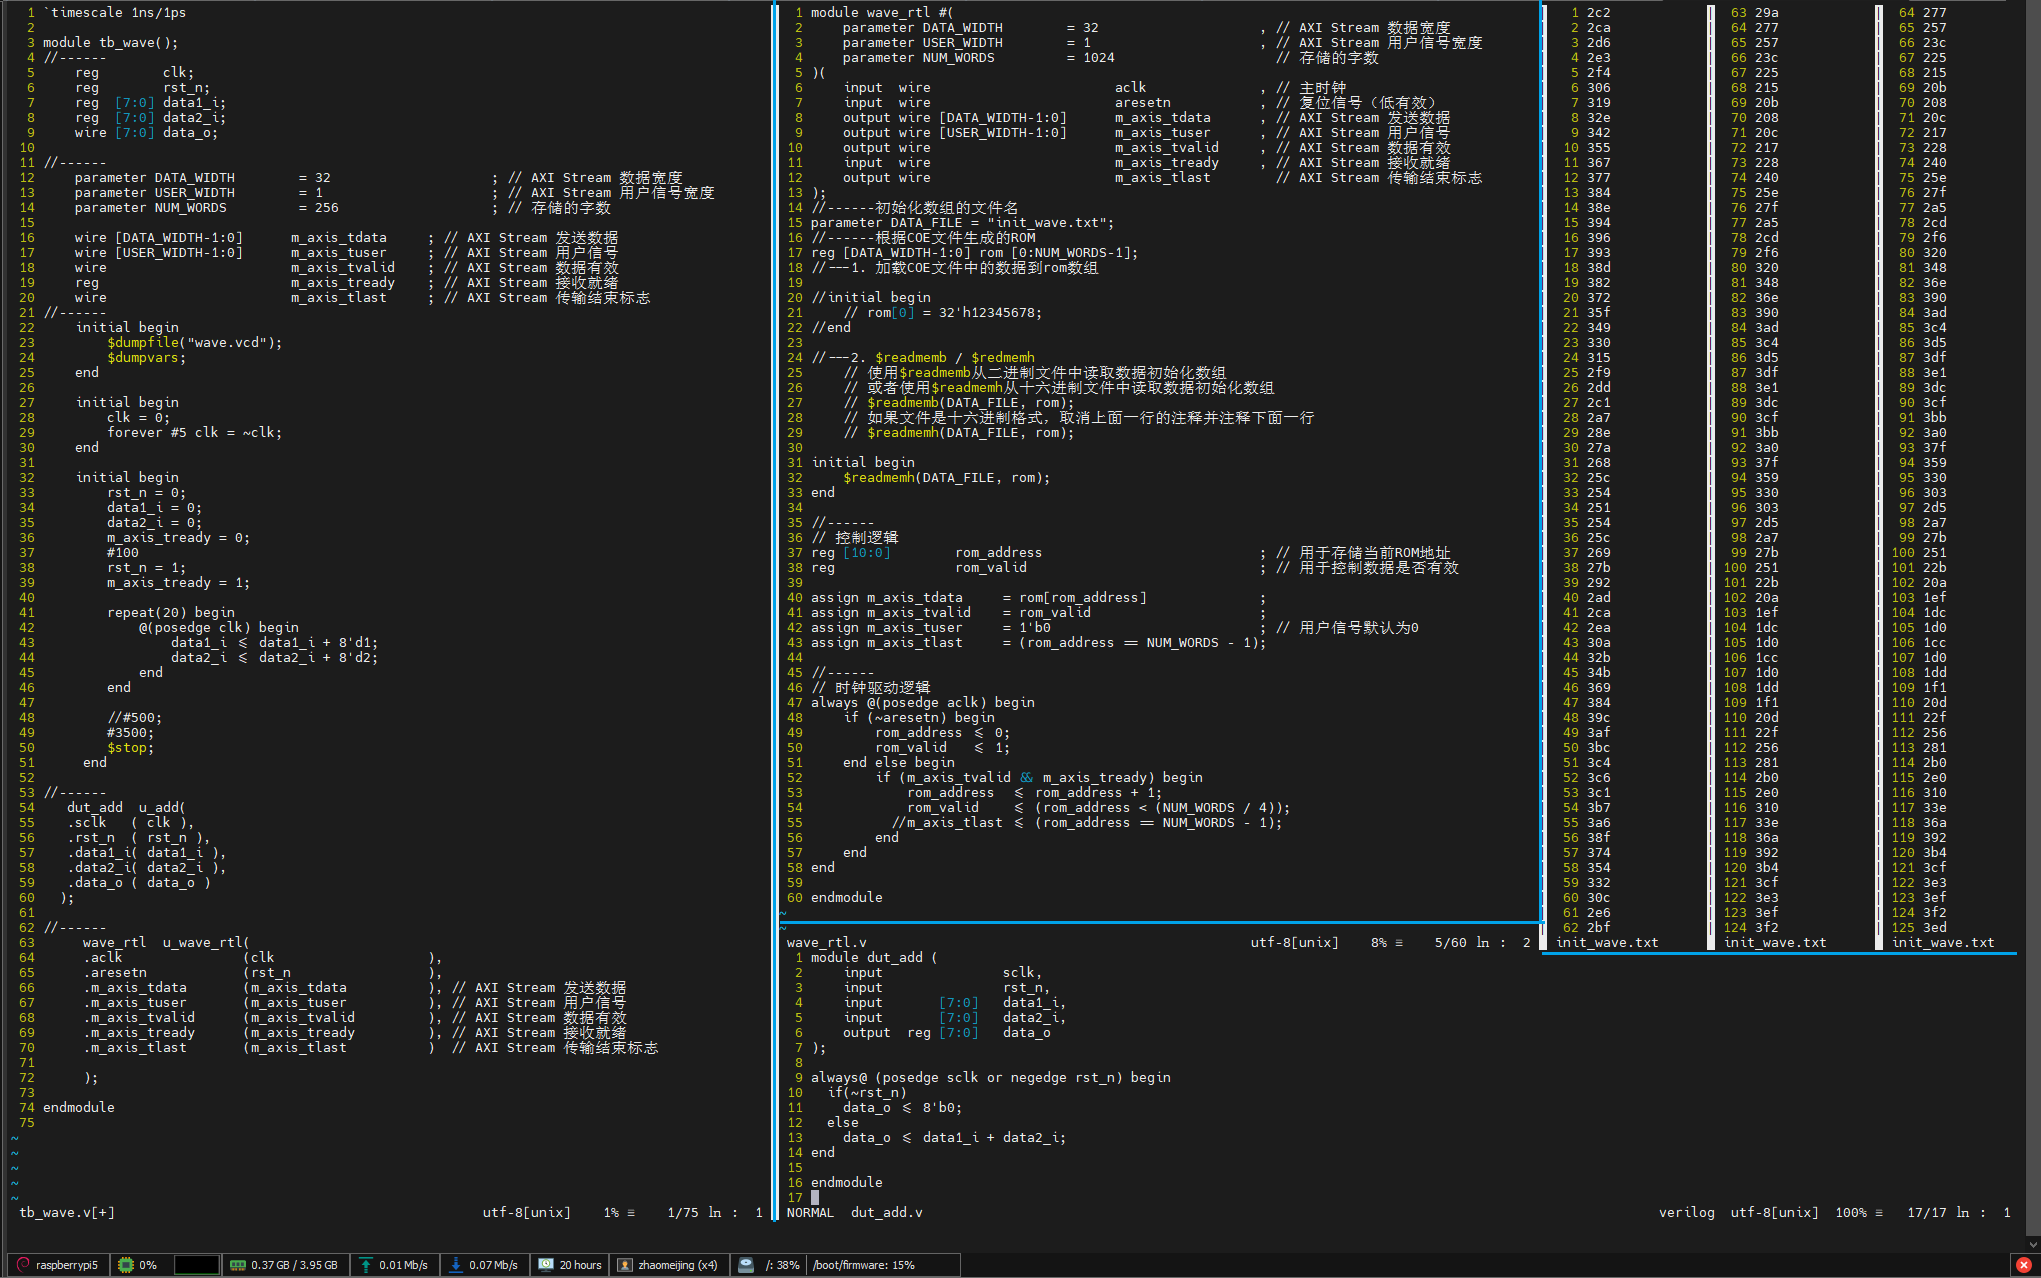Click the user icon beside zhaomeijing
Viewport: 2041px width, 1278px height.
[625, 1265]
